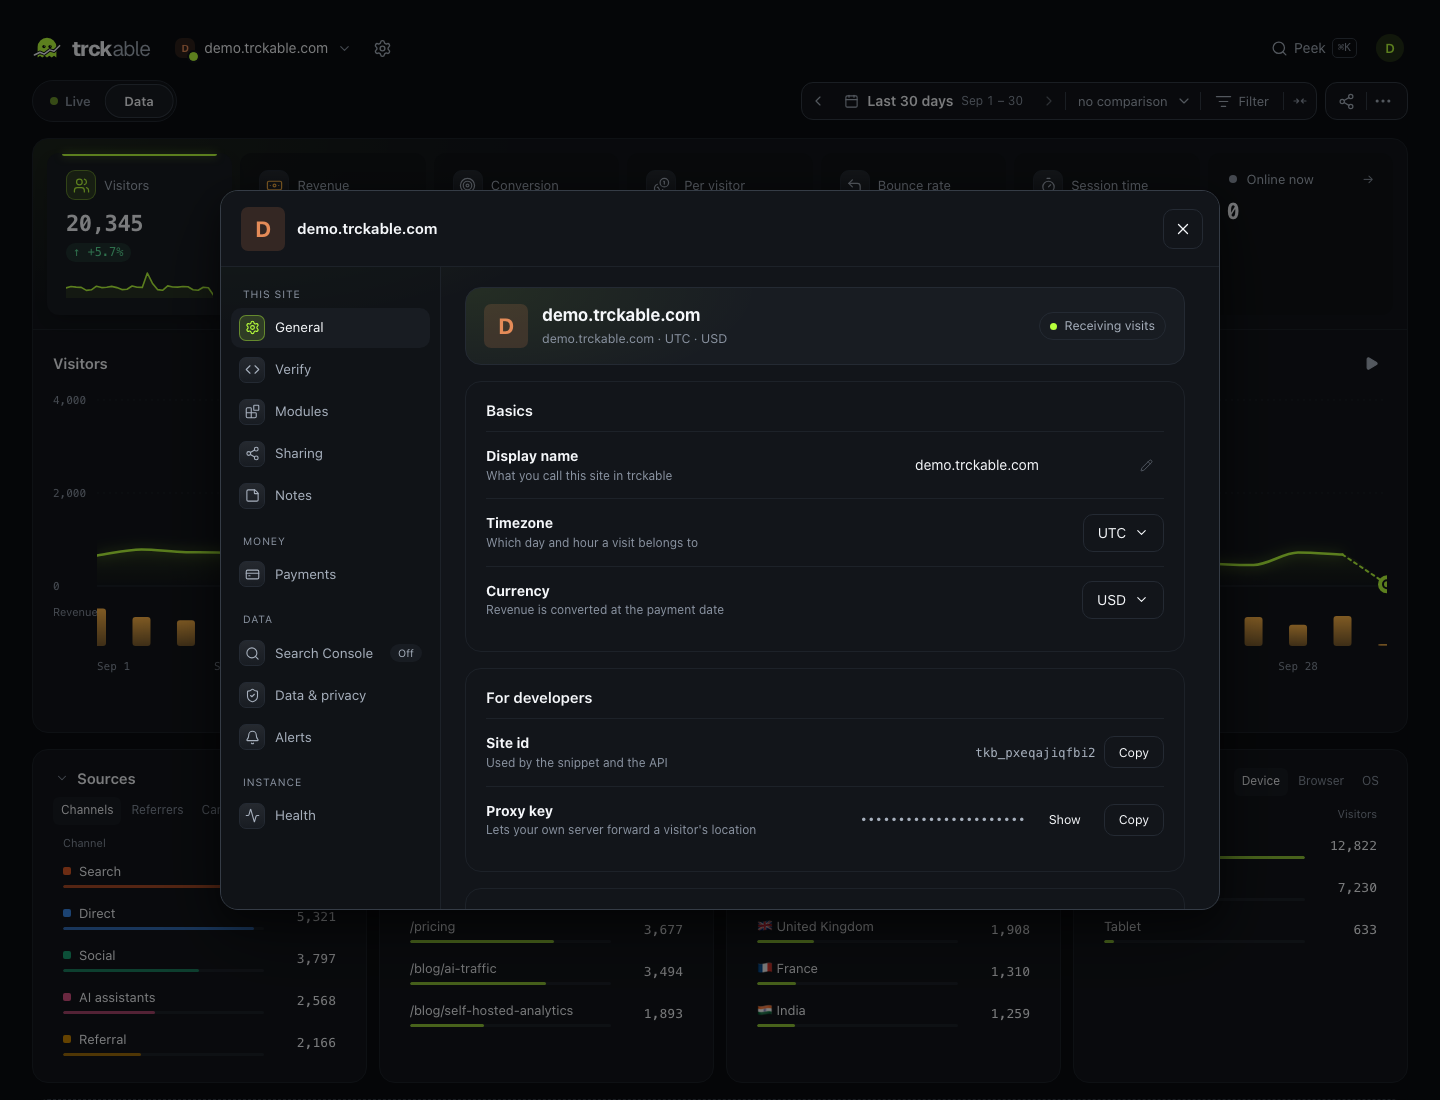Show the hidden Proxy key
Image resolution: width=1440 pixels, height=1100 pixels.
[x=1064, y=820]
